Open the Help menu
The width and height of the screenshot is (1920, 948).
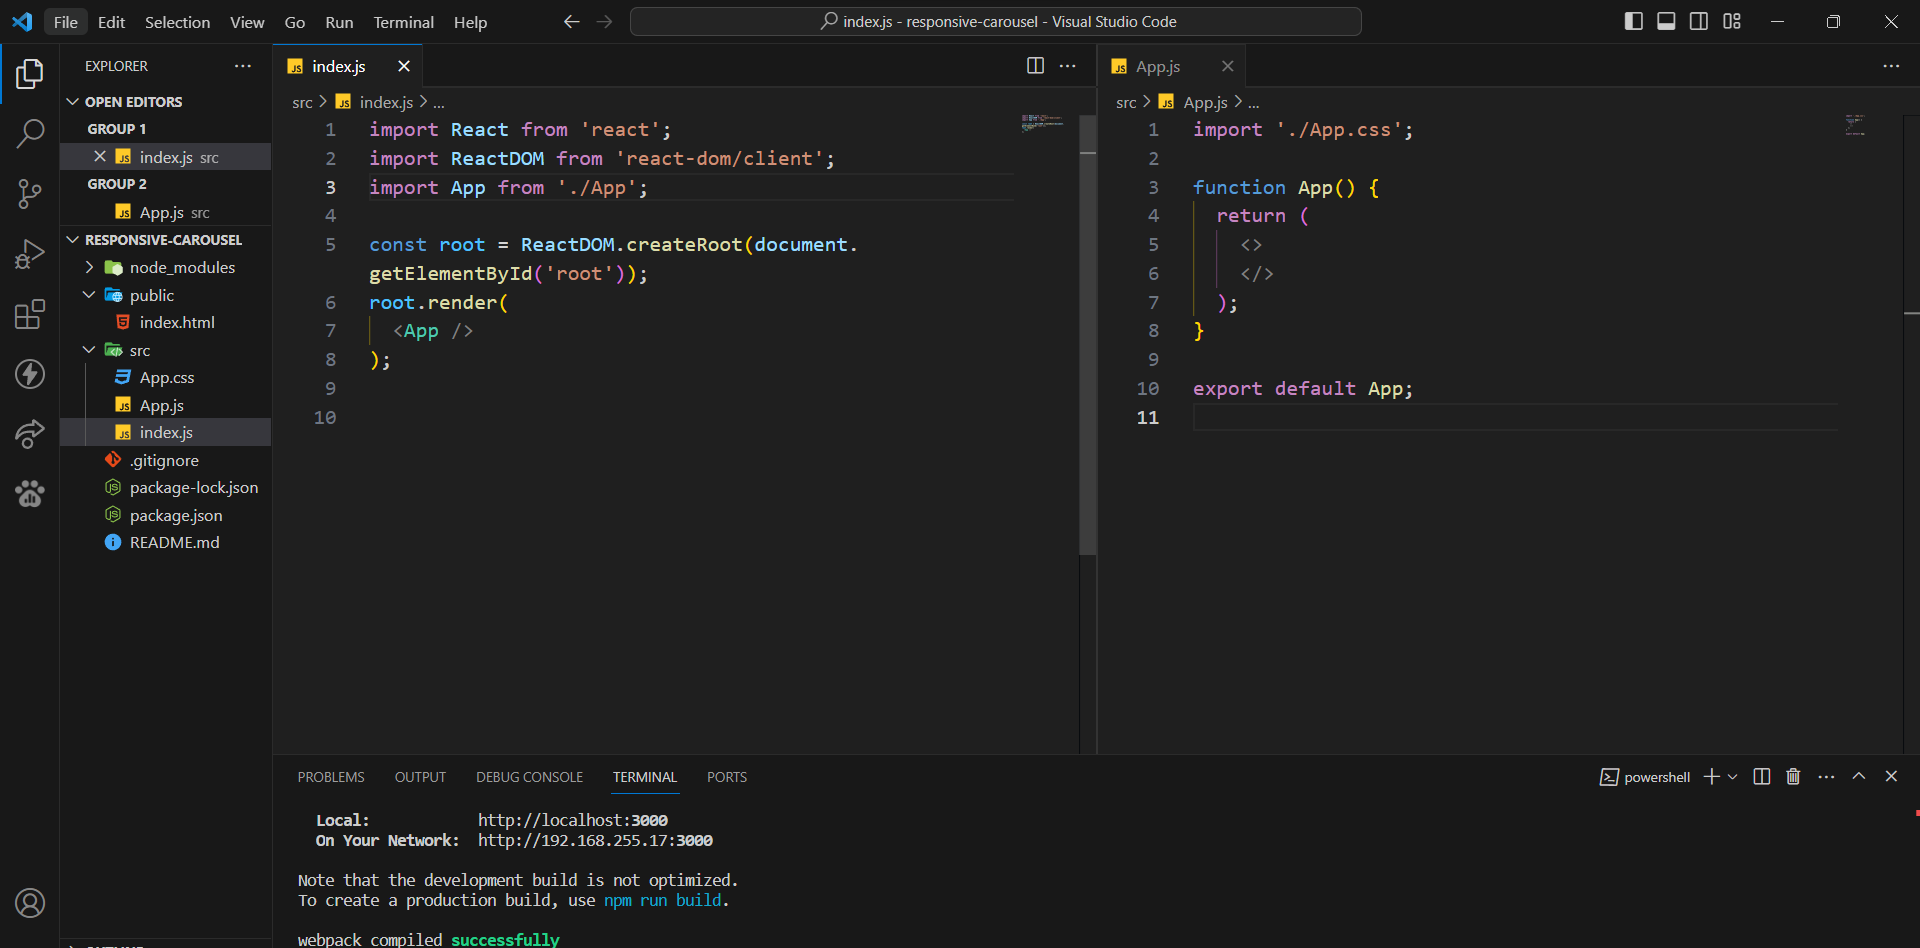[x=470, y=22]
